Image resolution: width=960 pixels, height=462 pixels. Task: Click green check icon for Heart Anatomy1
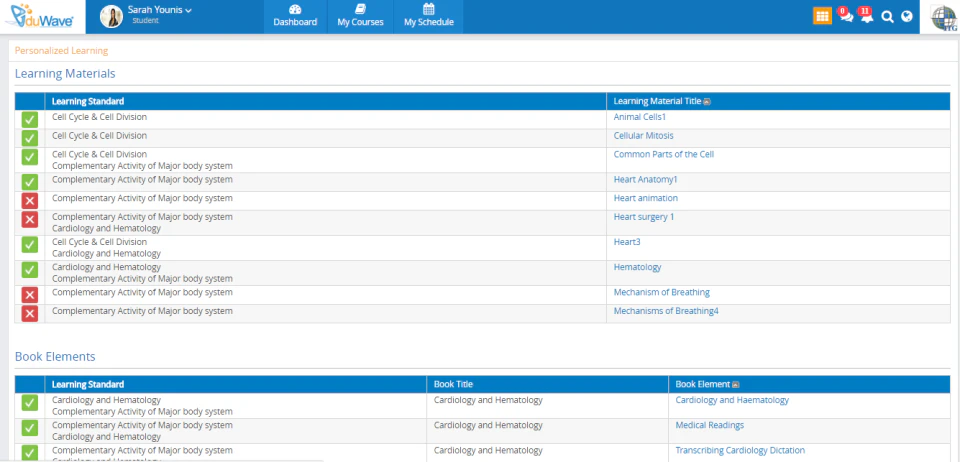[x=29, y=182]
